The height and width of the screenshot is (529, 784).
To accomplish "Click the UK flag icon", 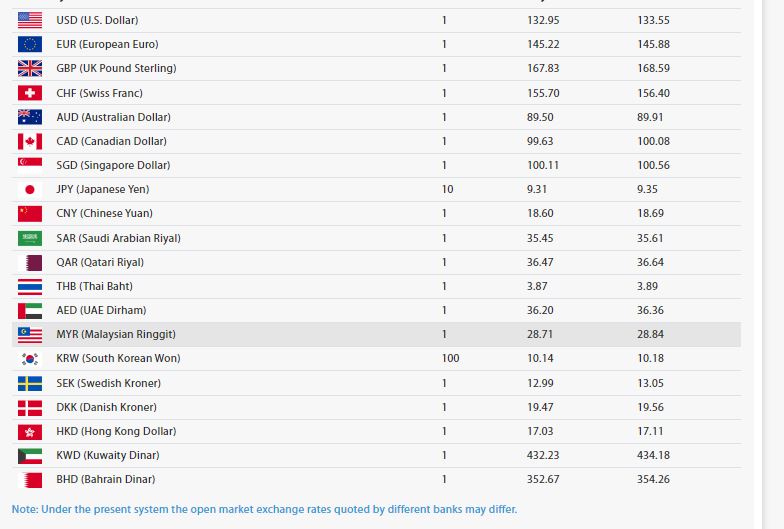I will [x=30, y=68].
